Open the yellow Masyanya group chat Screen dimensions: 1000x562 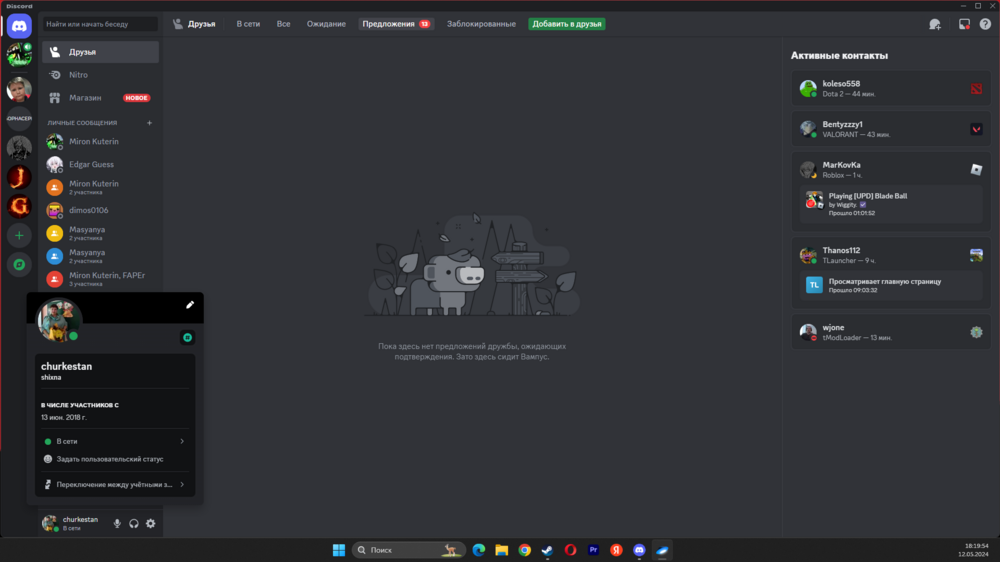[101, 233]
